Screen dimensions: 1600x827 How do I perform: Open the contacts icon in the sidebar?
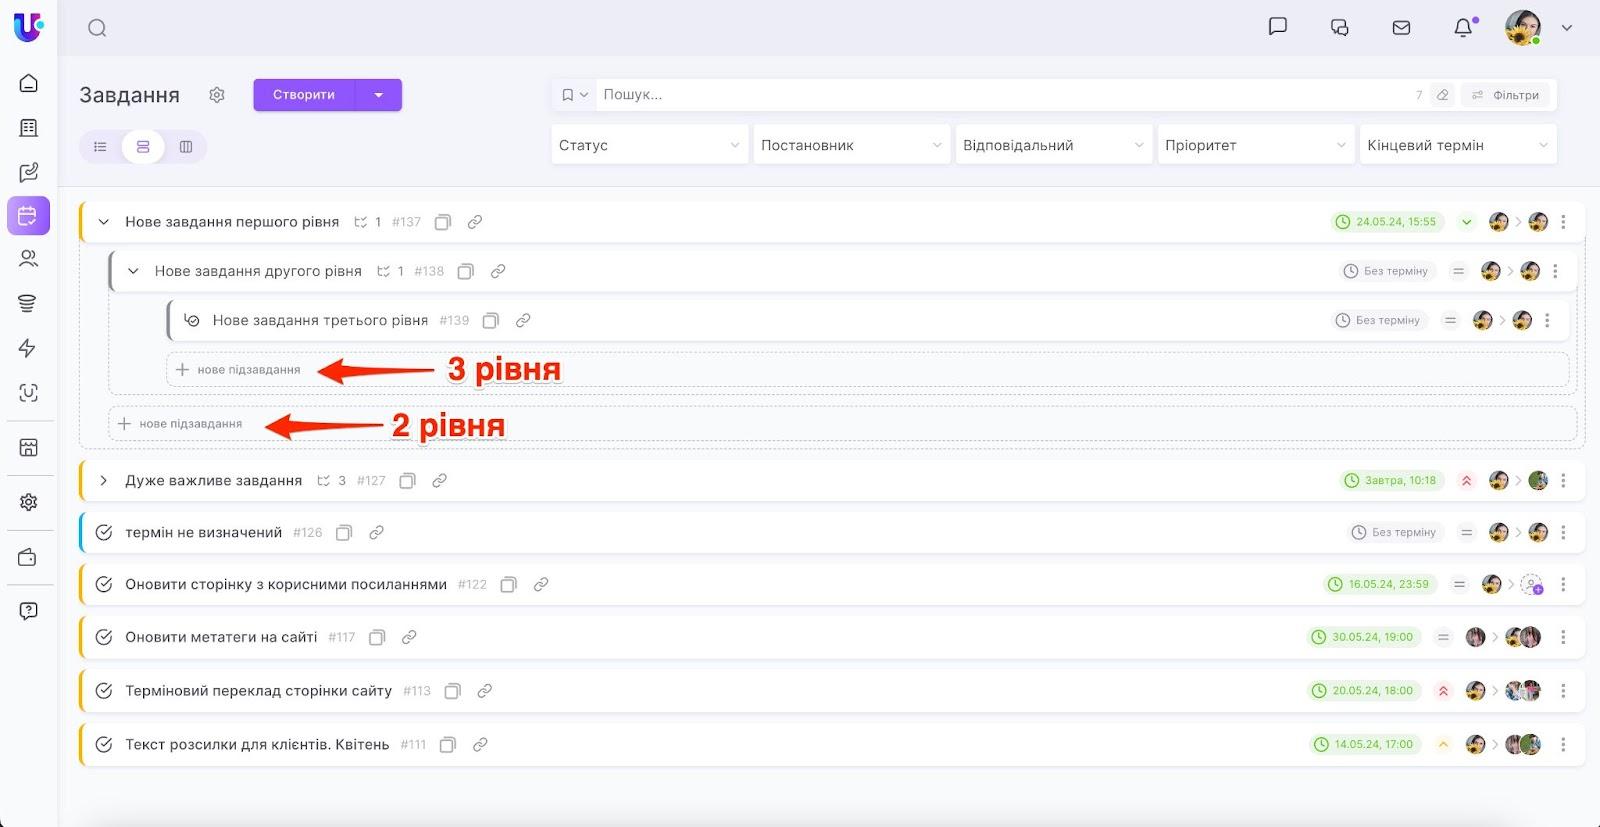click(x=29, y=259)
